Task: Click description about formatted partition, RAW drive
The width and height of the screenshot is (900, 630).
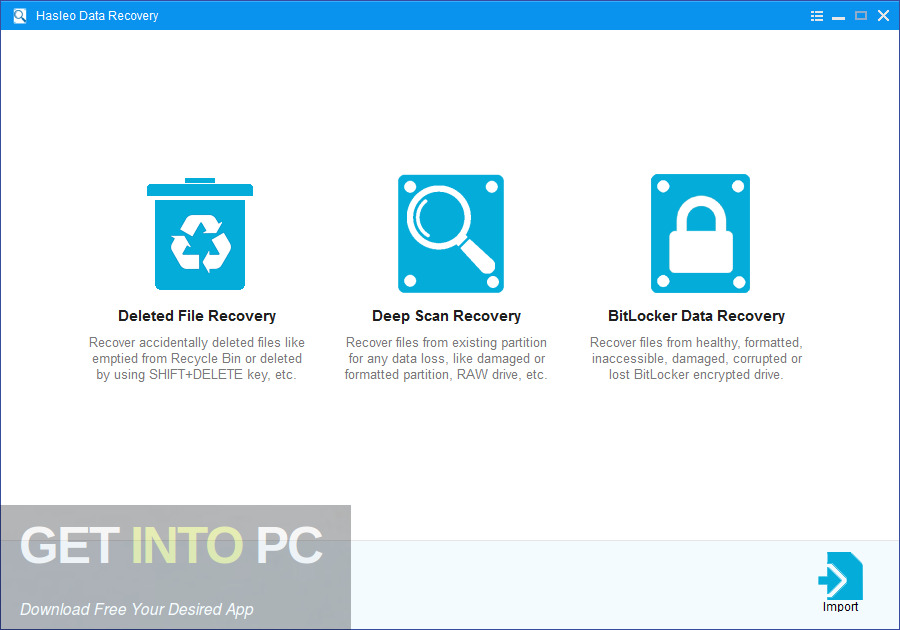Action: tap(446, 359)
